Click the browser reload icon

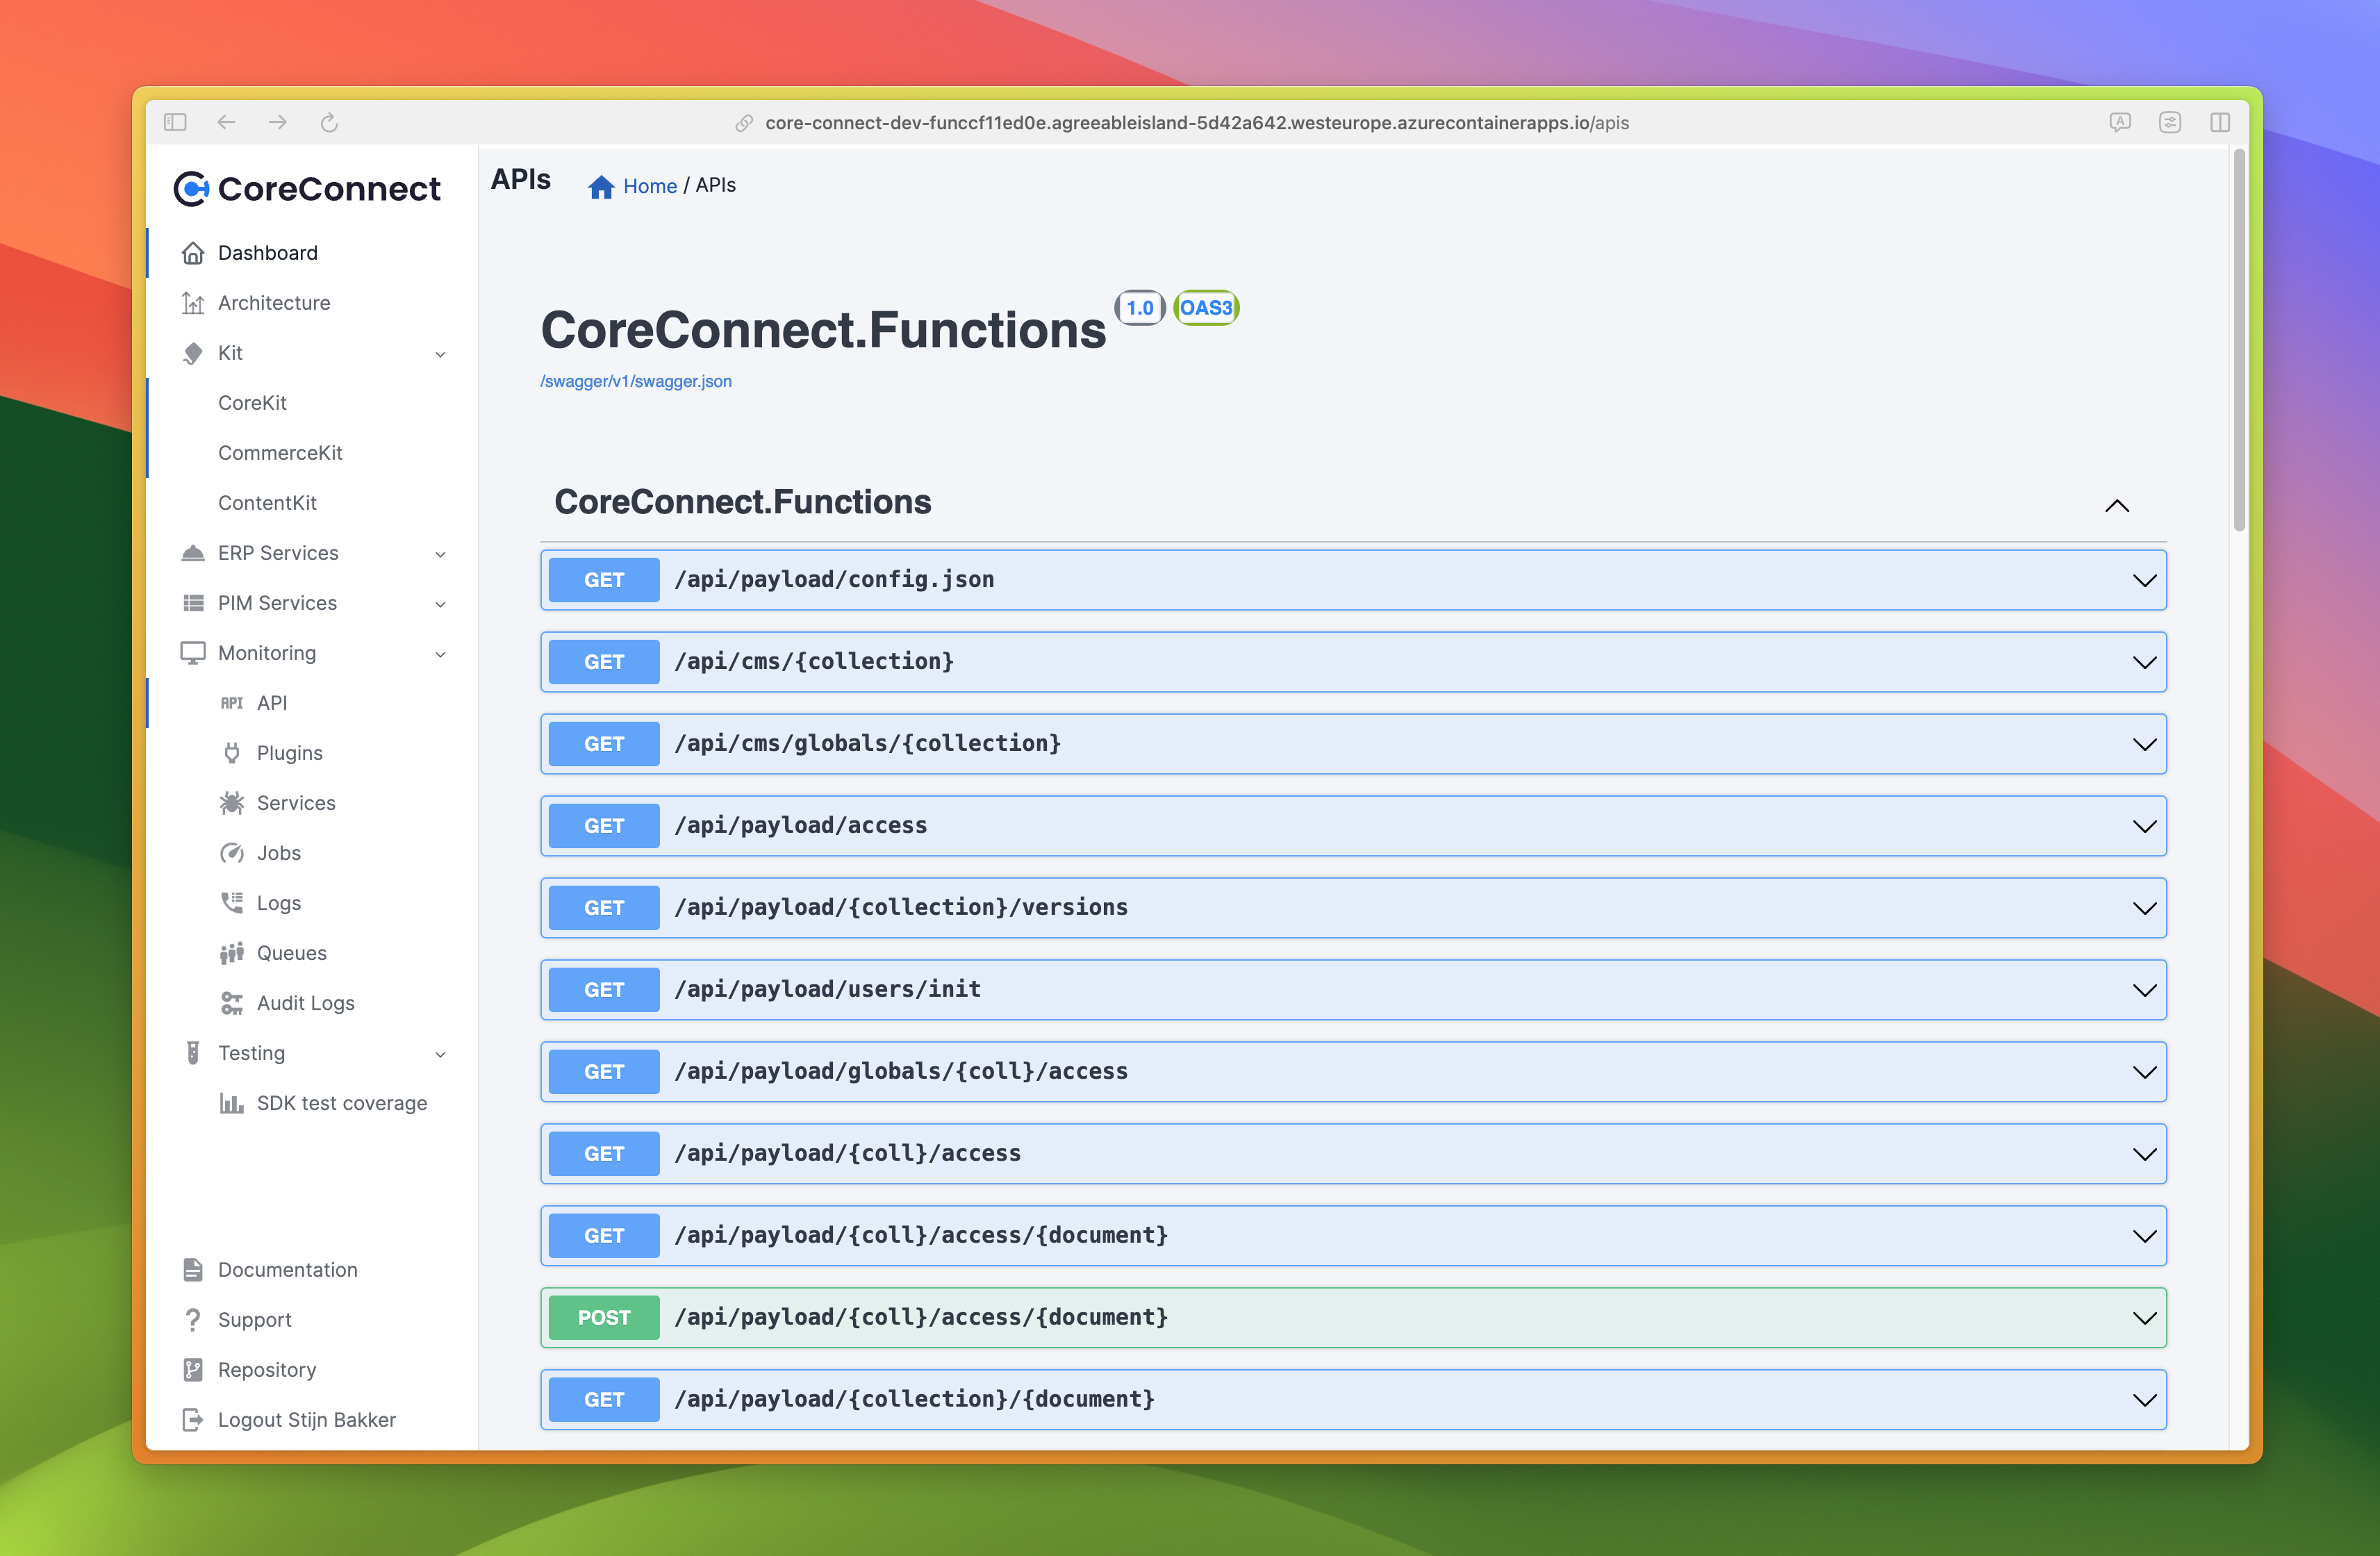(329, 123)
